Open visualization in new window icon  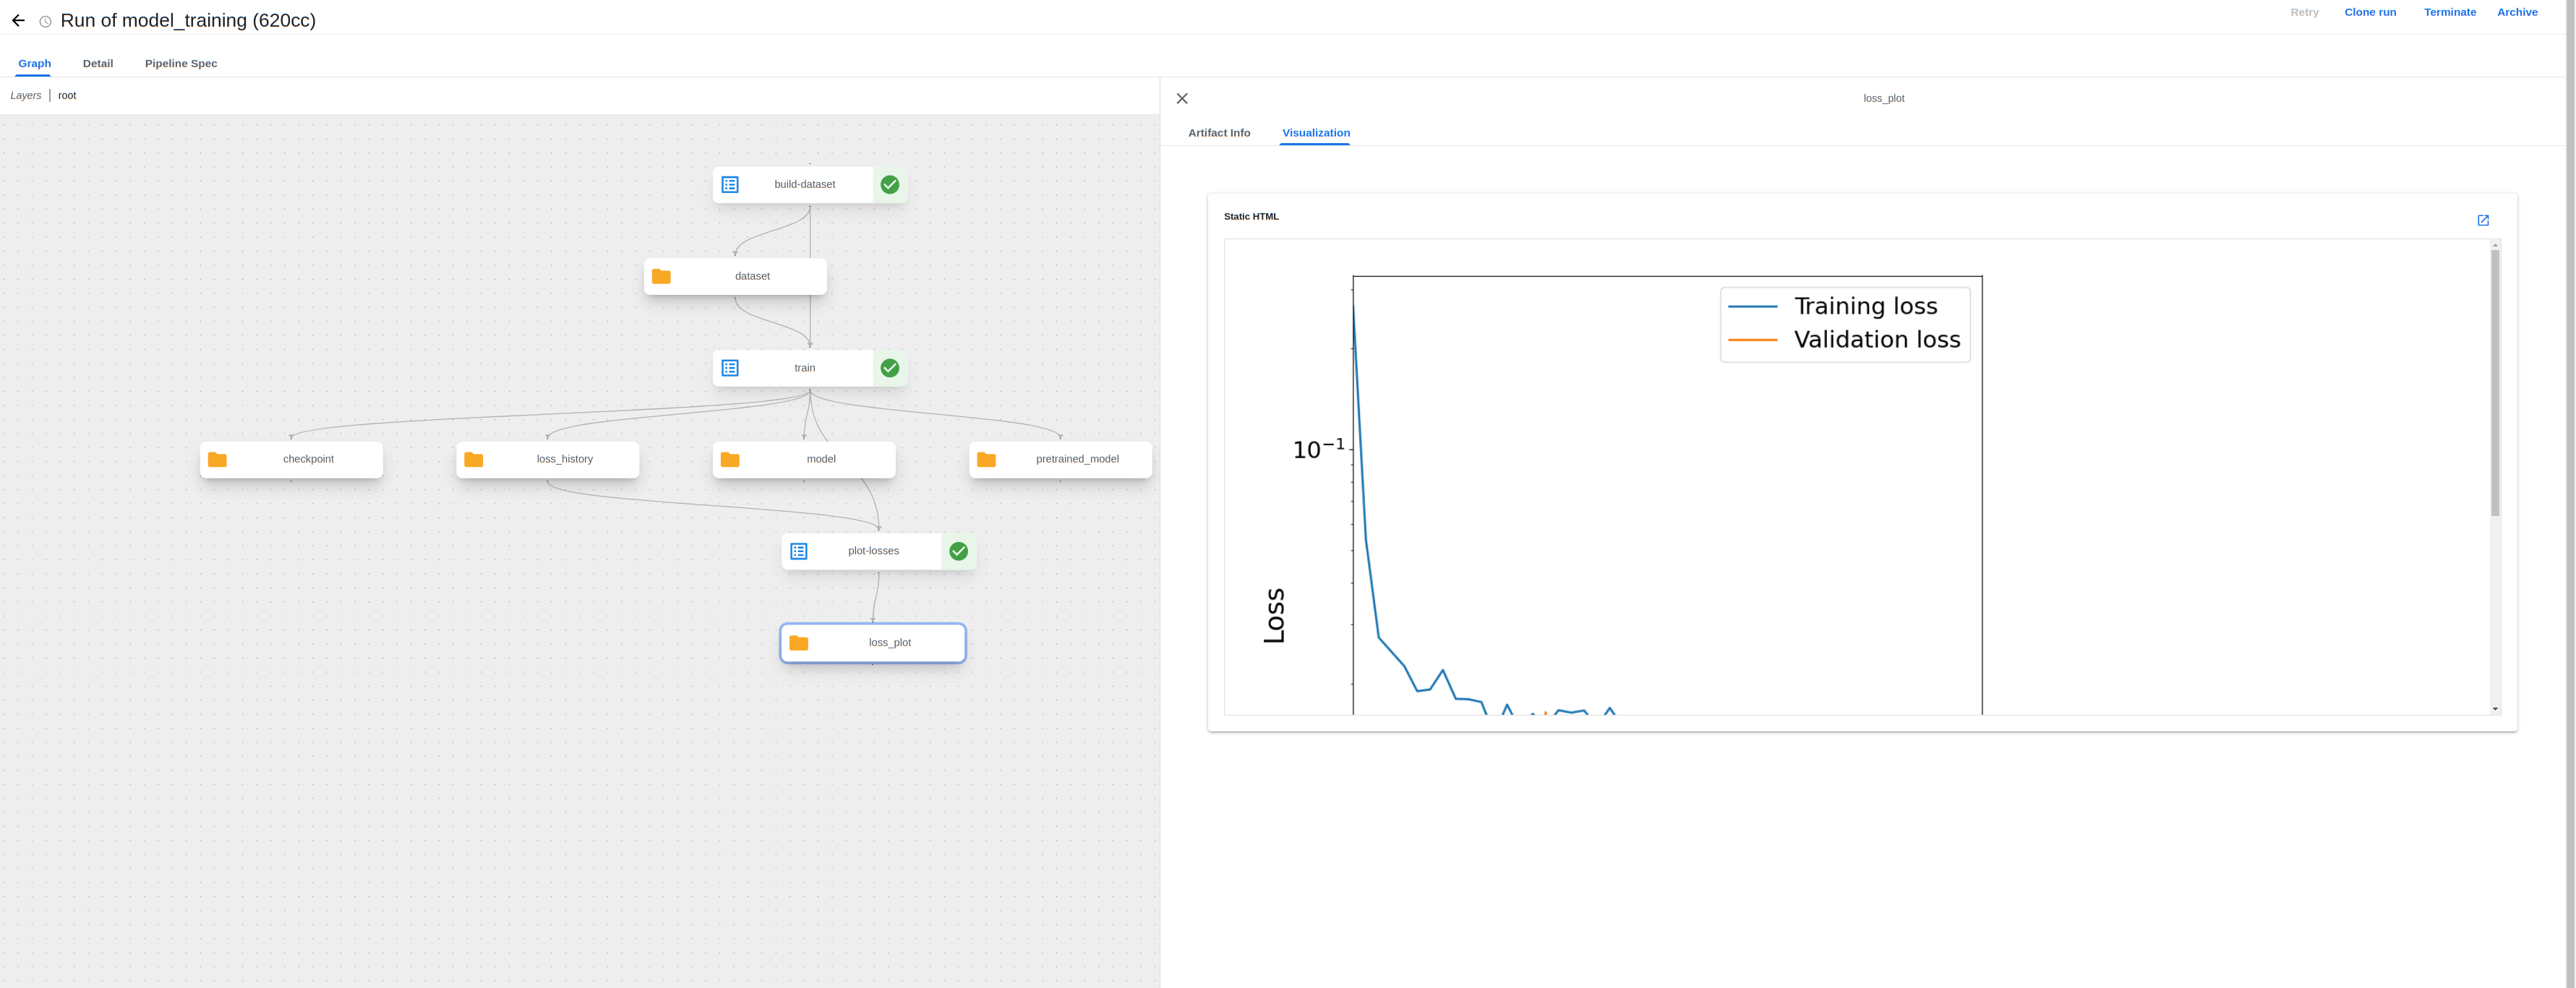click(x=2482, y=220)
